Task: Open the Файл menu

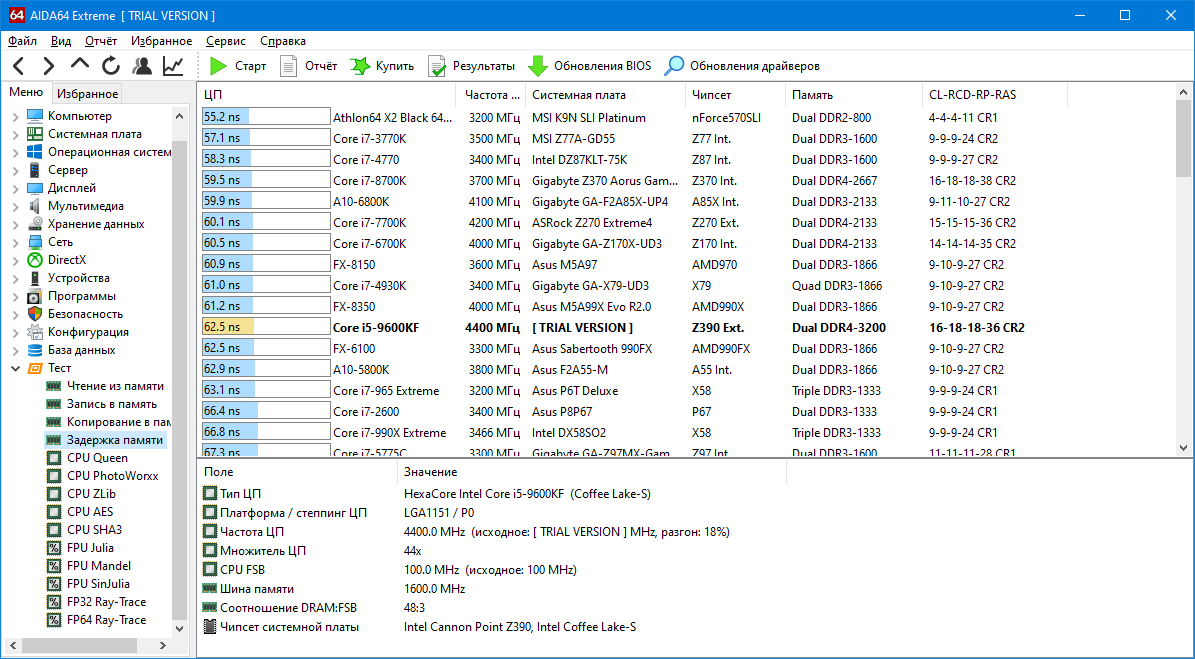Action: 23,41
